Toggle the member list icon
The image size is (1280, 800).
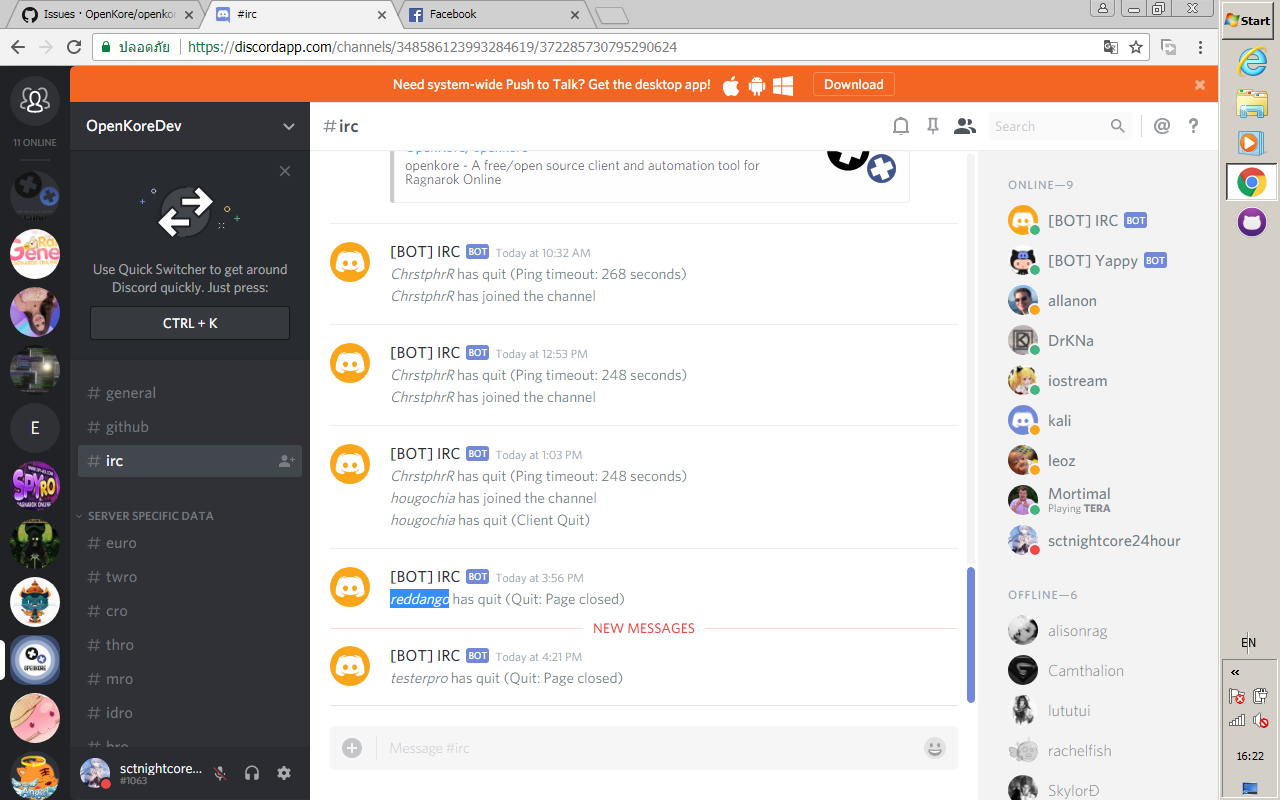click(964, 126)
